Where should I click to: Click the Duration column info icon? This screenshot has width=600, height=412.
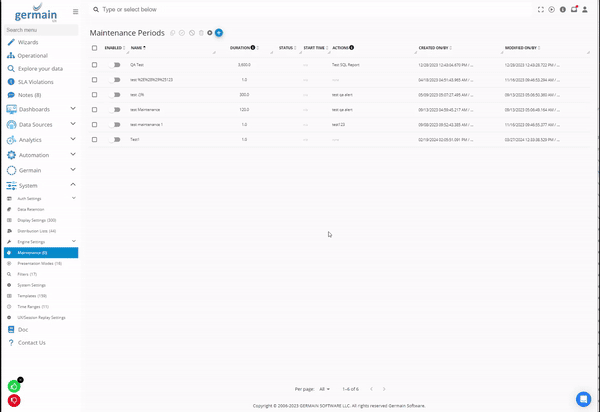[x=254, y=47]
